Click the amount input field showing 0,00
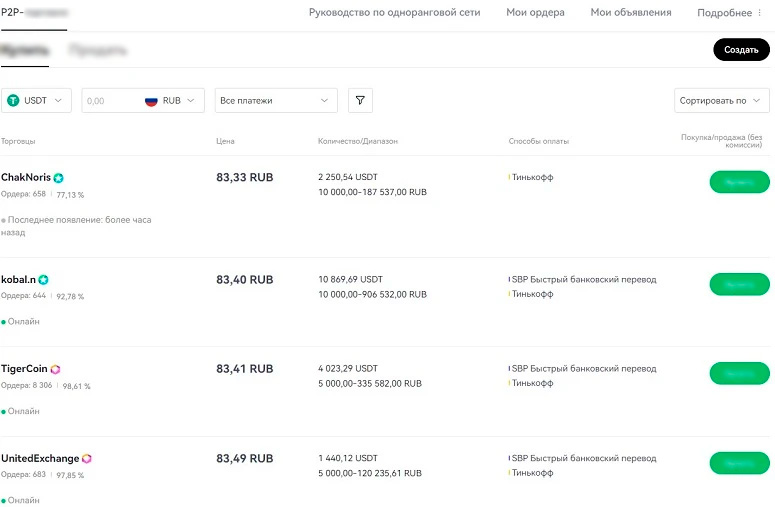 coord(110,100)
